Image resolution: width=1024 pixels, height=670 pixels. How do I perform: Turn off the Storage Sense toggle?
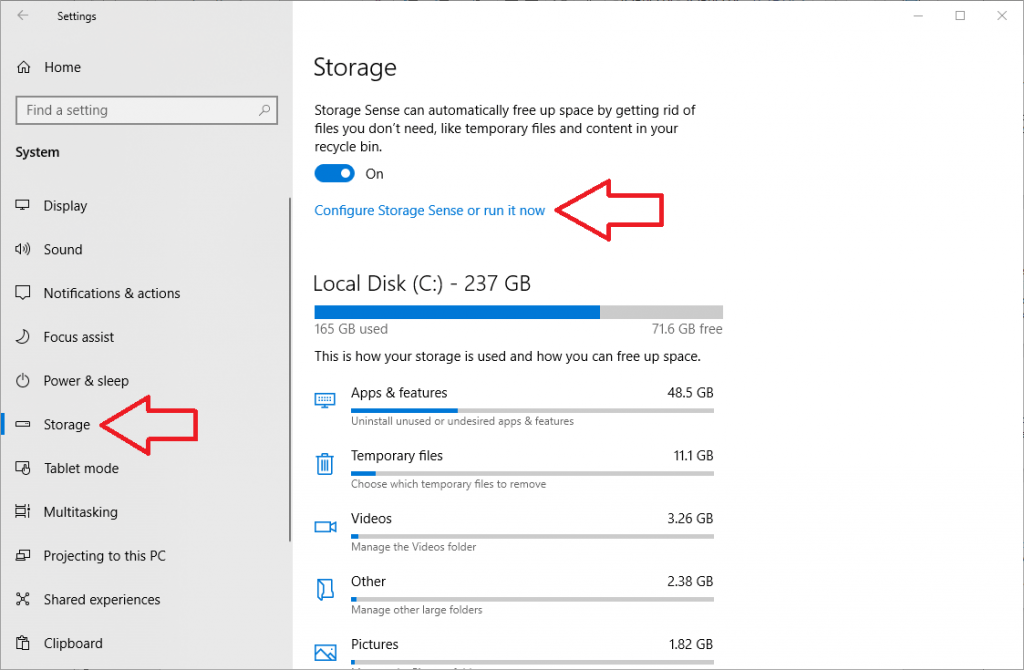[334, 174]
